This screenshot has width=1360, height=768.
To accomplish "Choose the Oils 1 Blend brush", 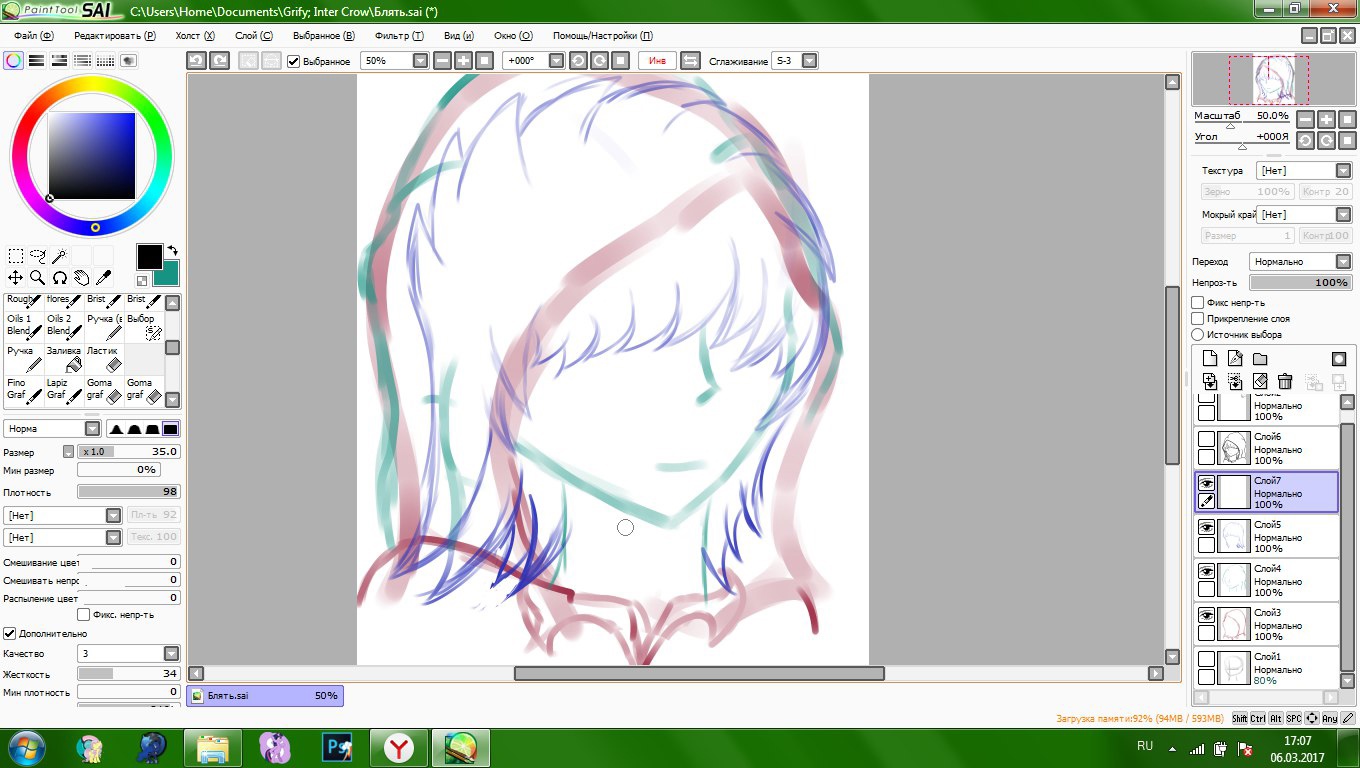I will tap(25, 327).
